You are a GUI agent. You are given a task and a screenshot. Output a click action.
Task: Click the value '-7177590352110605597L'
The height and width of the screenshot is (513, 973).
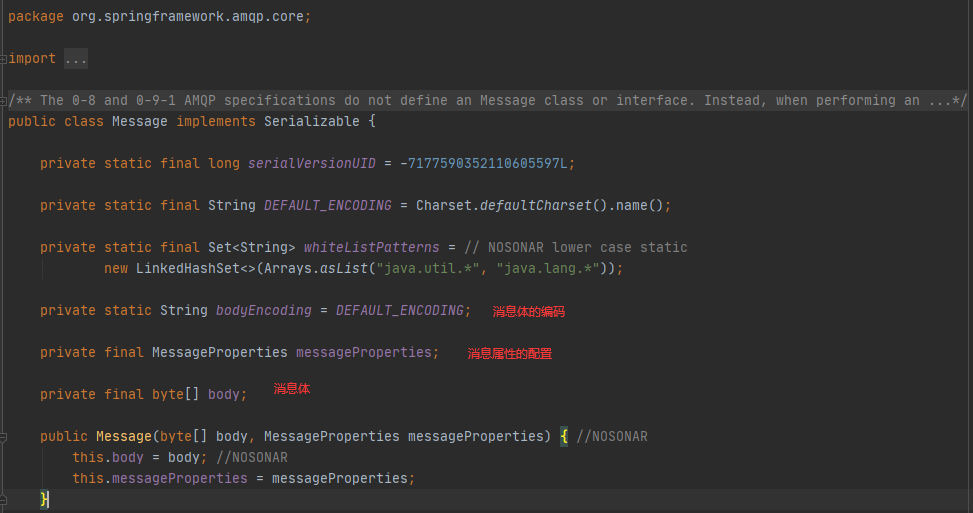point(483,164)
